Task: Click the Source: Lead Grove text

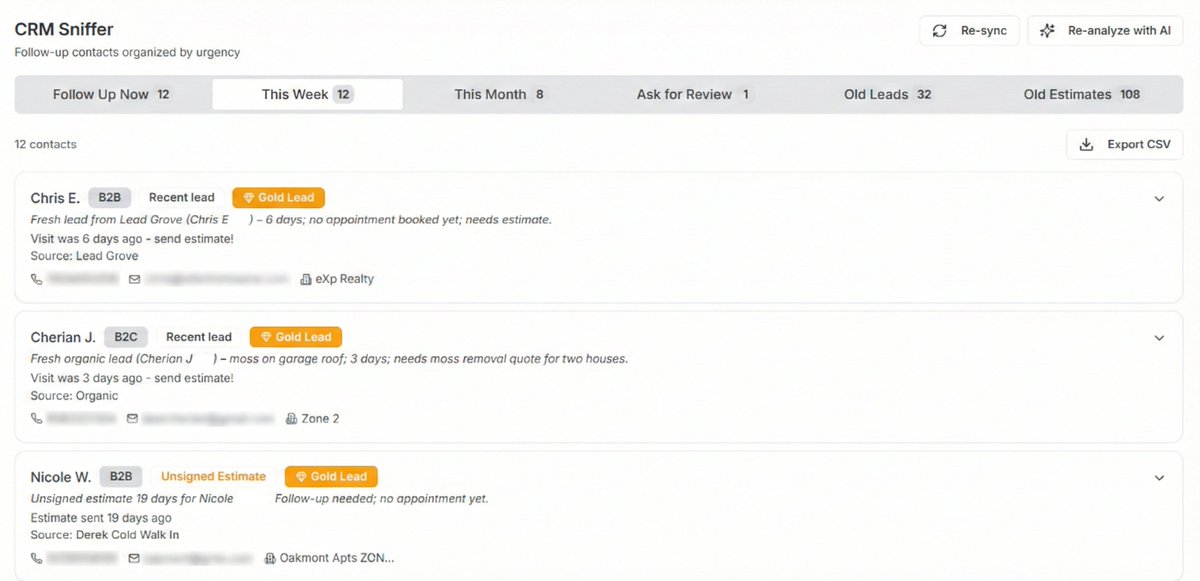Action: click(85, 257)
